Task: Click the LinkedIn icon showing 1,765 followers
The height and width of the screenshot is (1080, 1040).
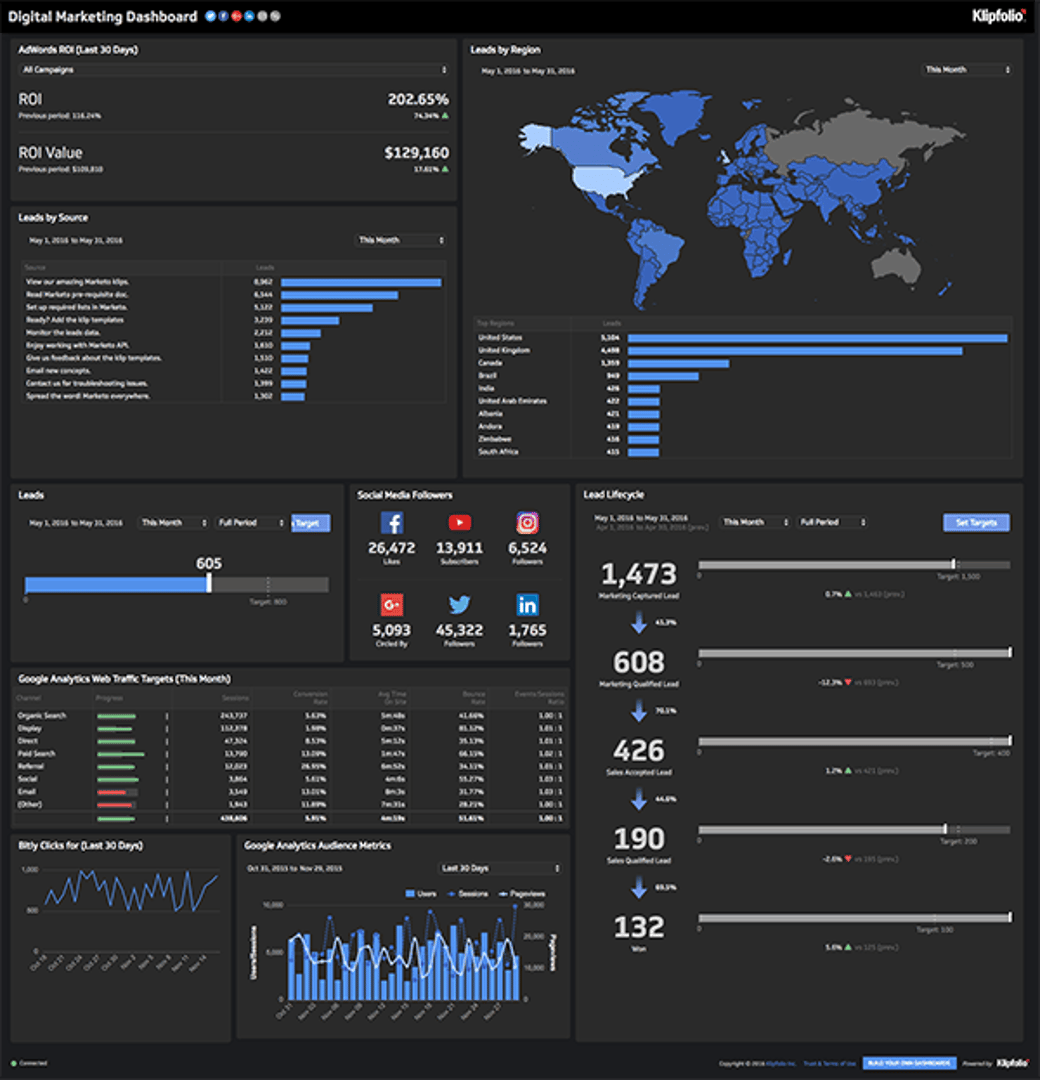Action: (527, 605)
